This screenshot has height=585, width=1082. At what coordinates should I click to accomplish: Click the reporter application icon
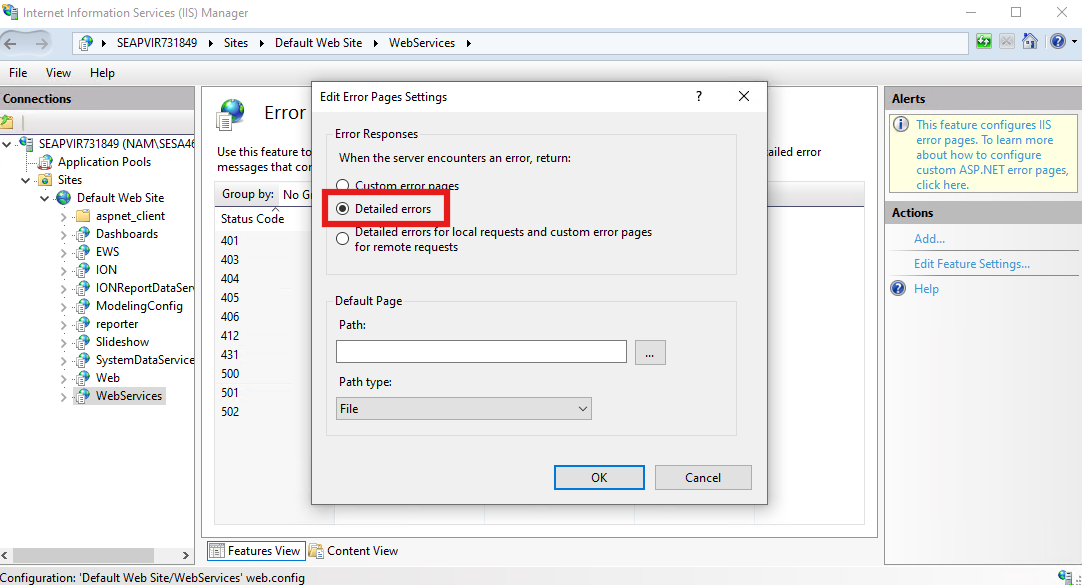[83, 324]
